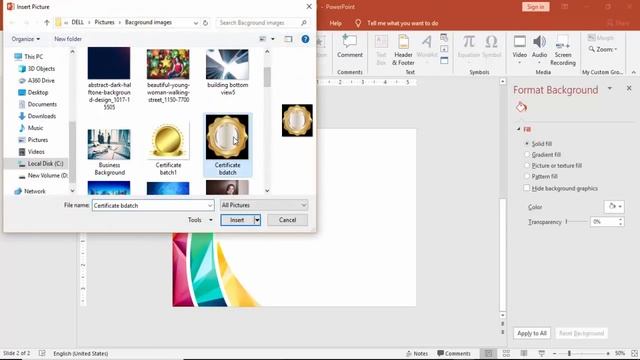Open the Symbol tool

click(491, 46)
